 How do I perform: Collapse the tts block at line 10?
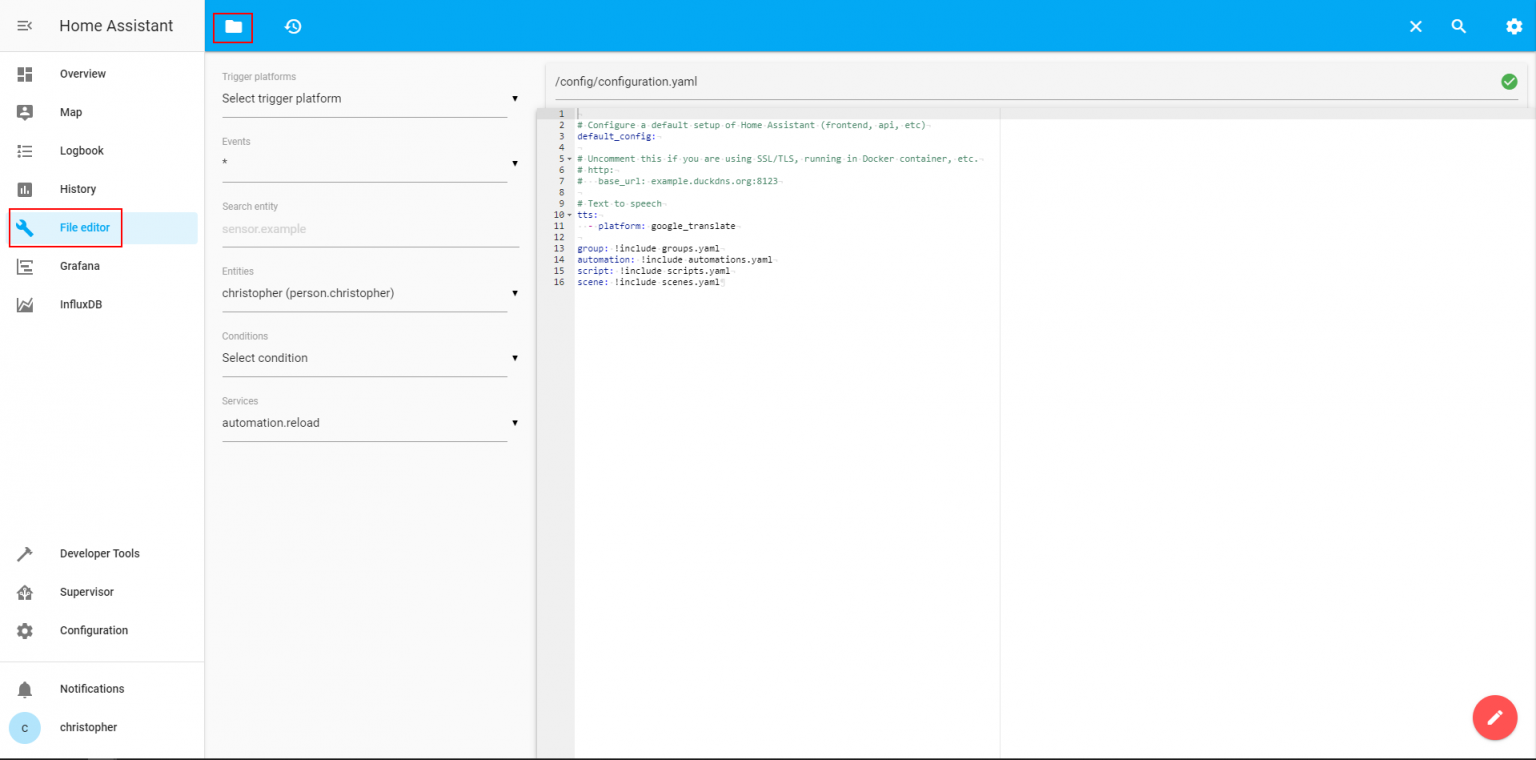pos(568,214)
